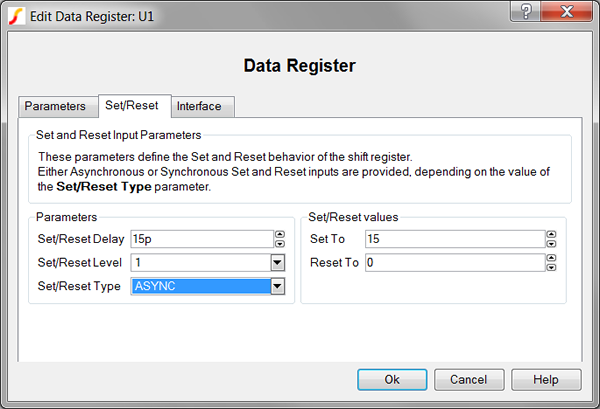Decrease Set/Reset Delay with down arrow

pos(278,243)
